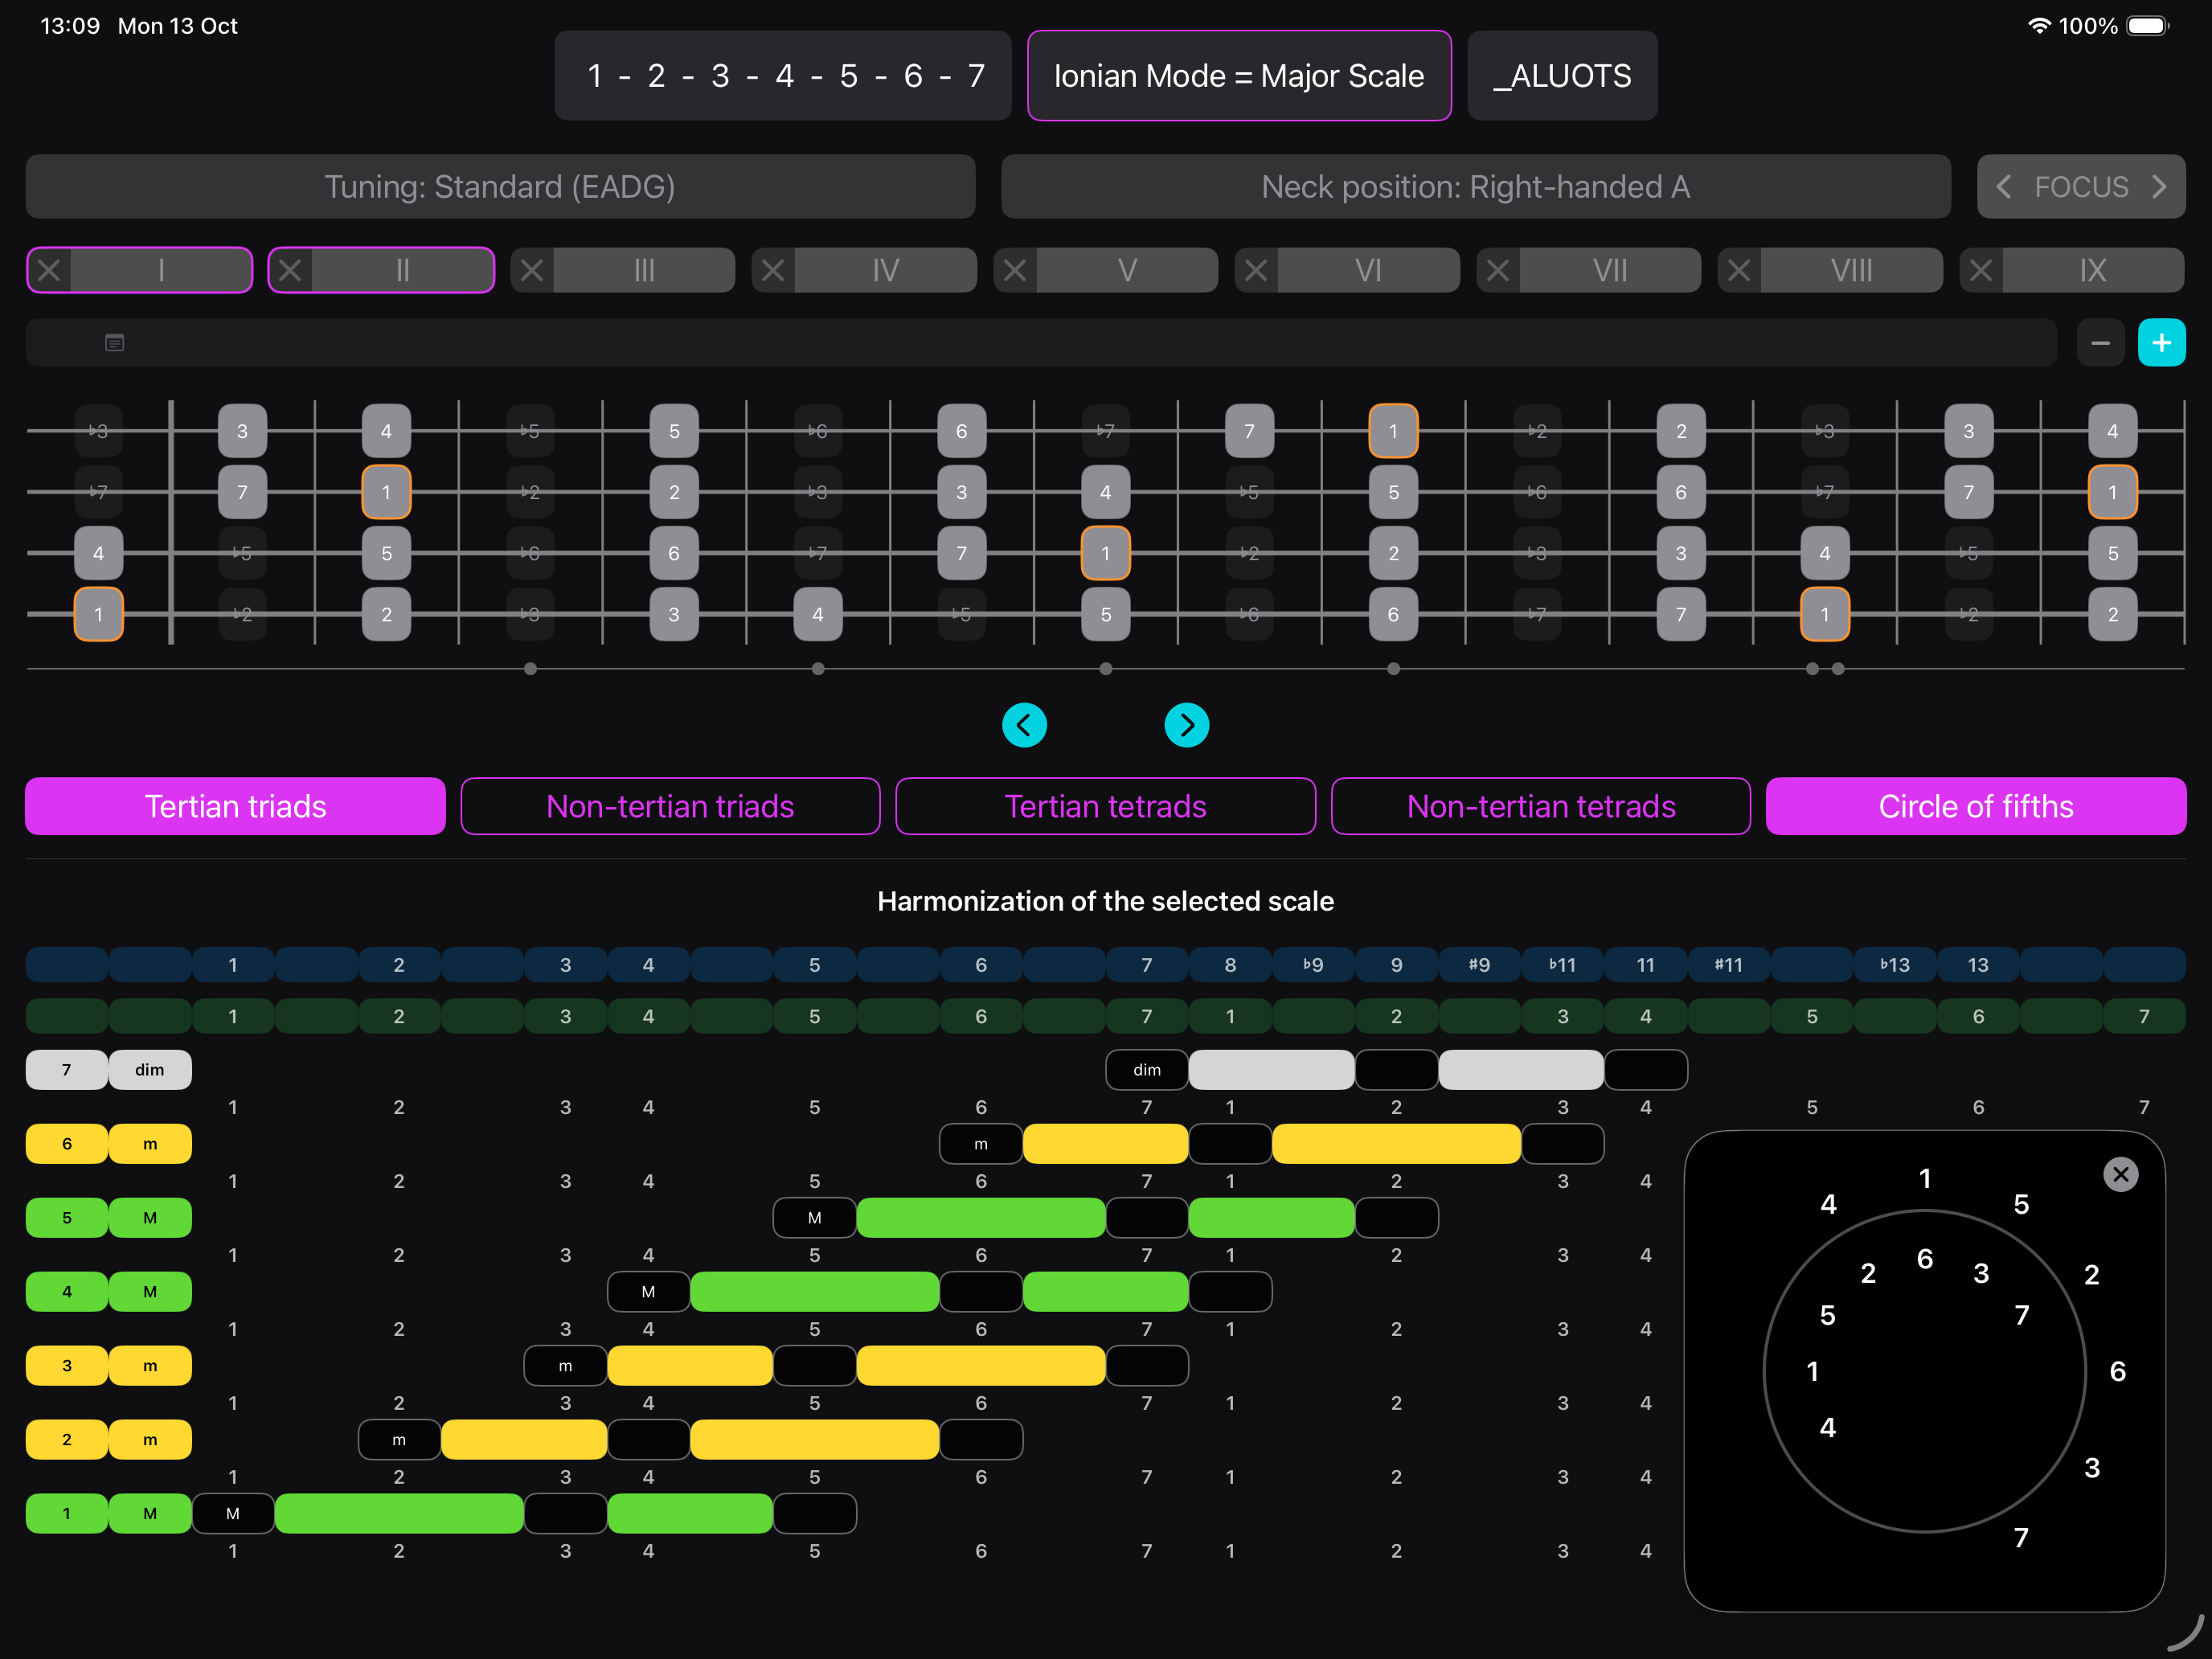Toggle position V button

coord(1127,270)
